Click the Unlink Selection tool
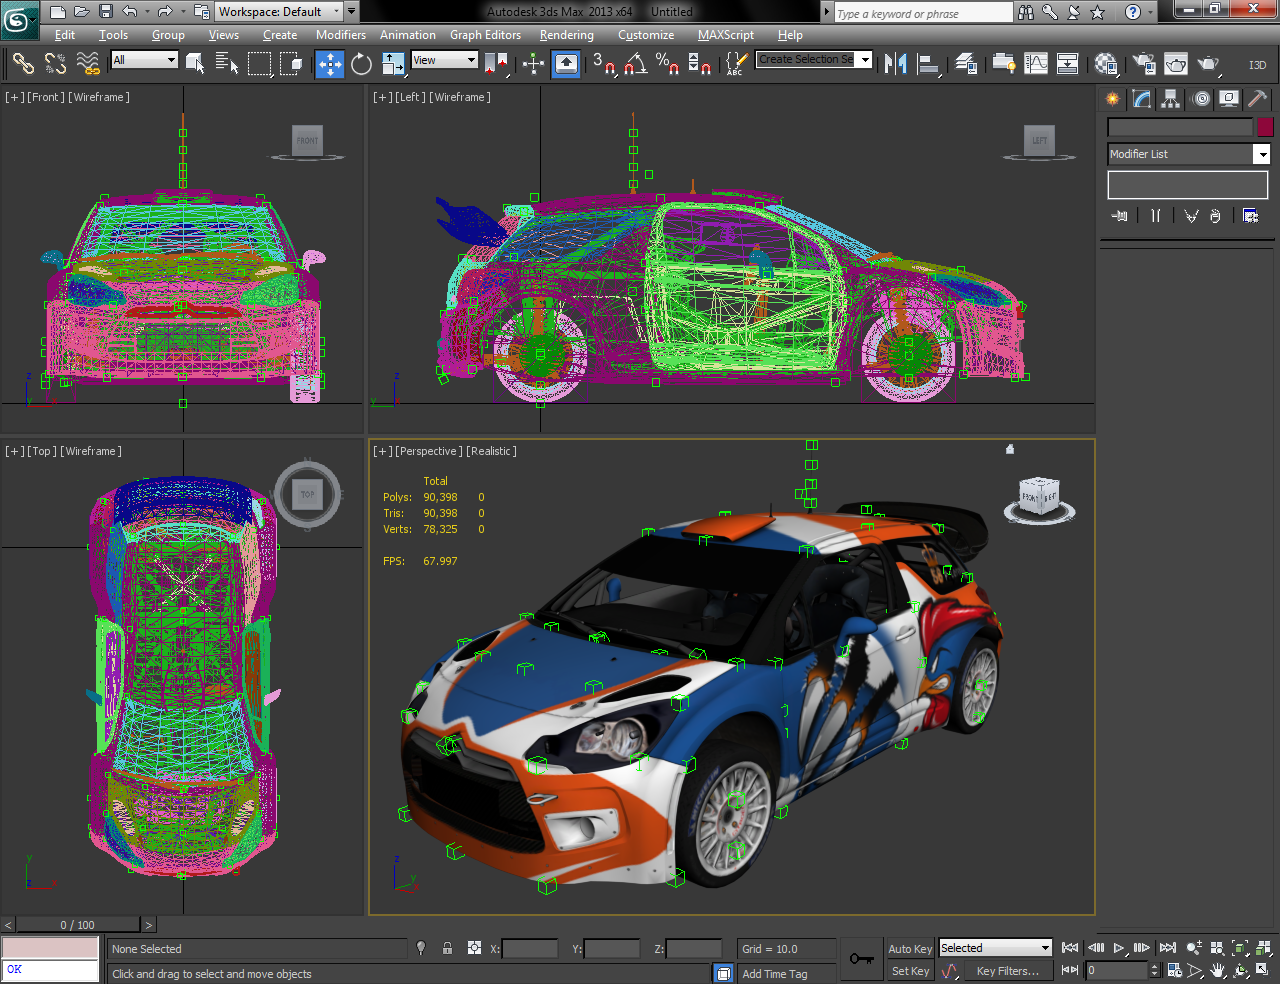 pyautogui.click(x=55, y=64)
